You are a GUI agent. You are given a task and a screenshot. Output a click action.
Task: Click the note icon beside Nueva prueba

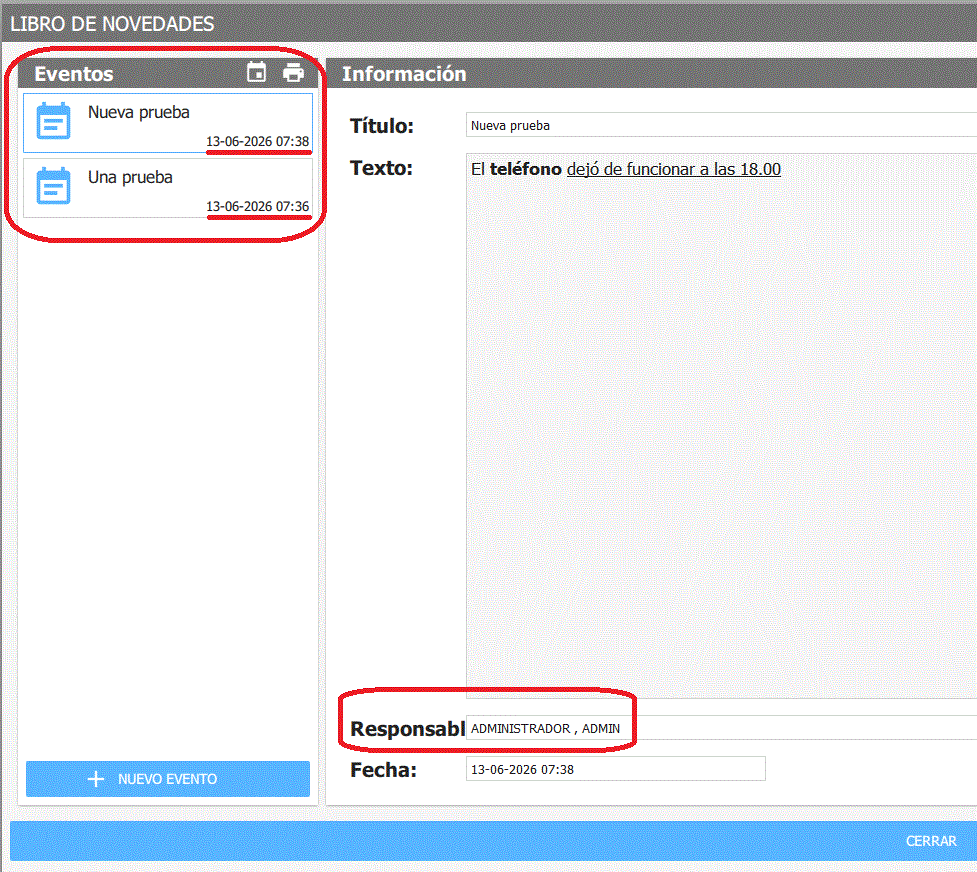click(54, 121)
